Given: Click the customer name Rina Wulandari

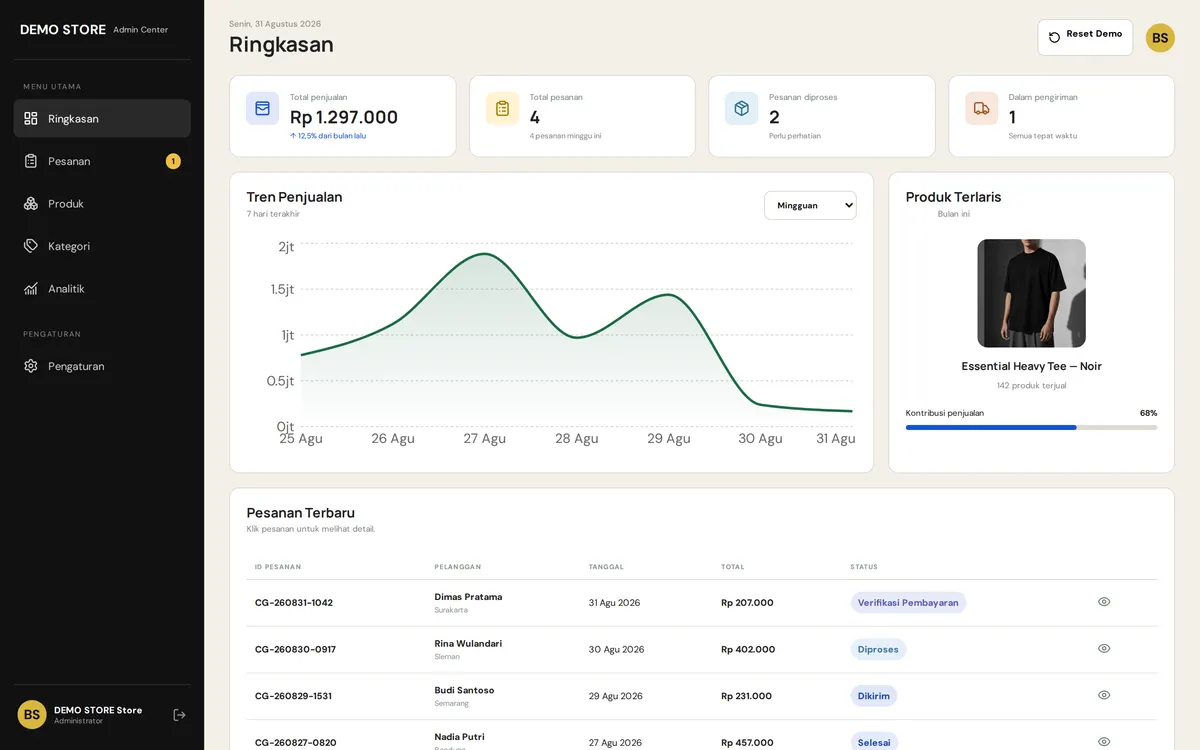Looking at the screenshot, I should (468, 644).
